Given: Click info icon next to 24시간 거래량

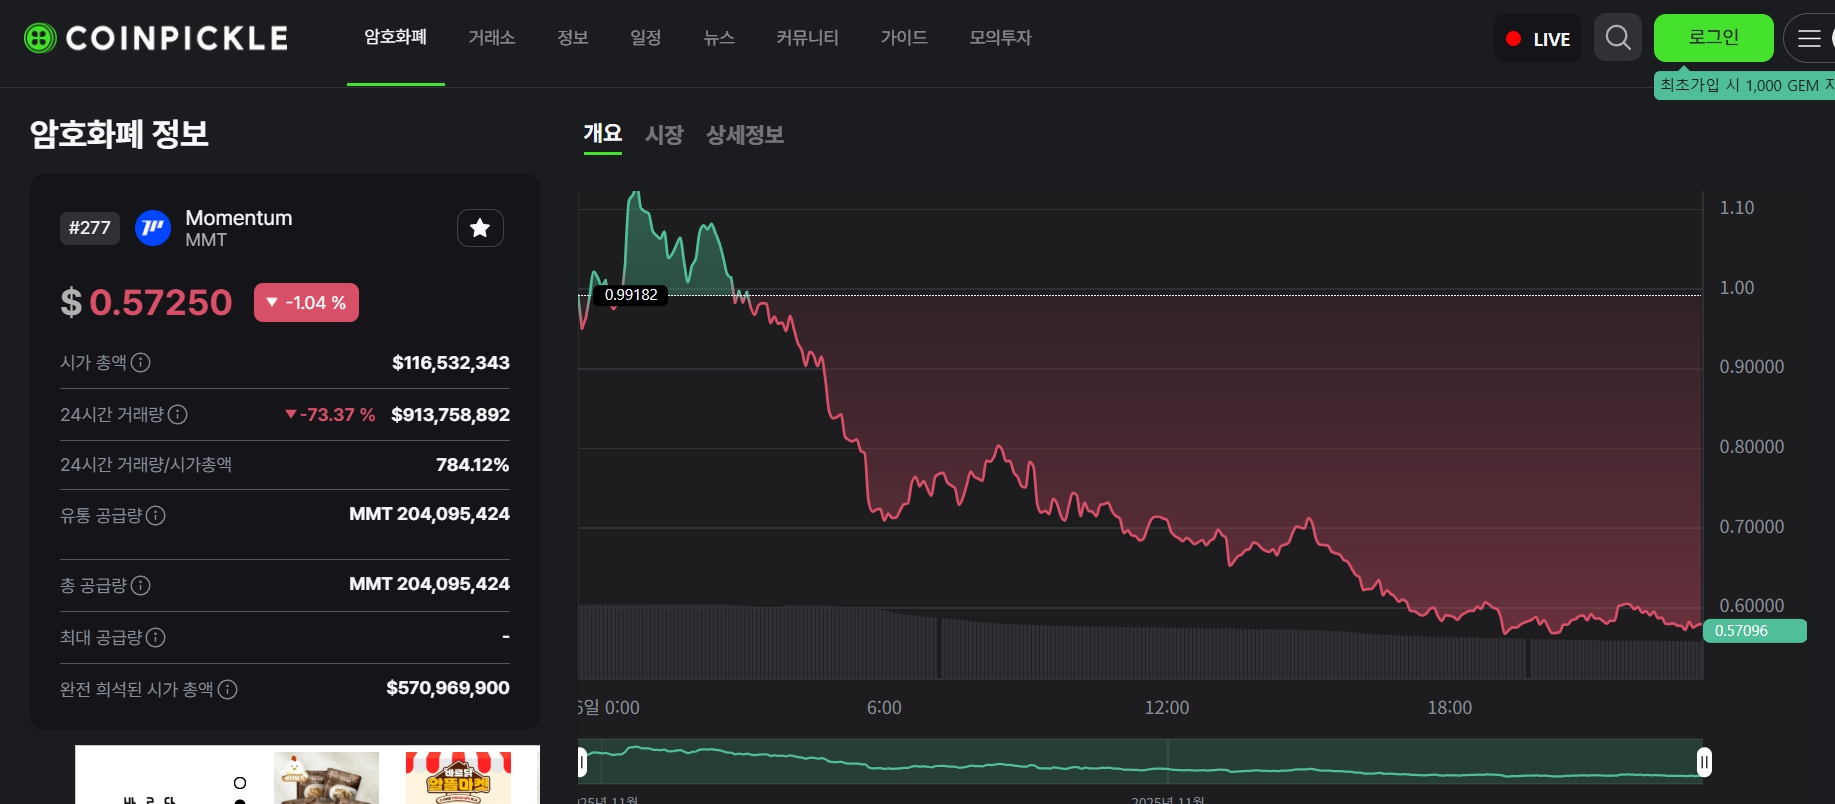Looking at the screenshot, I should [x=178, y=414].
